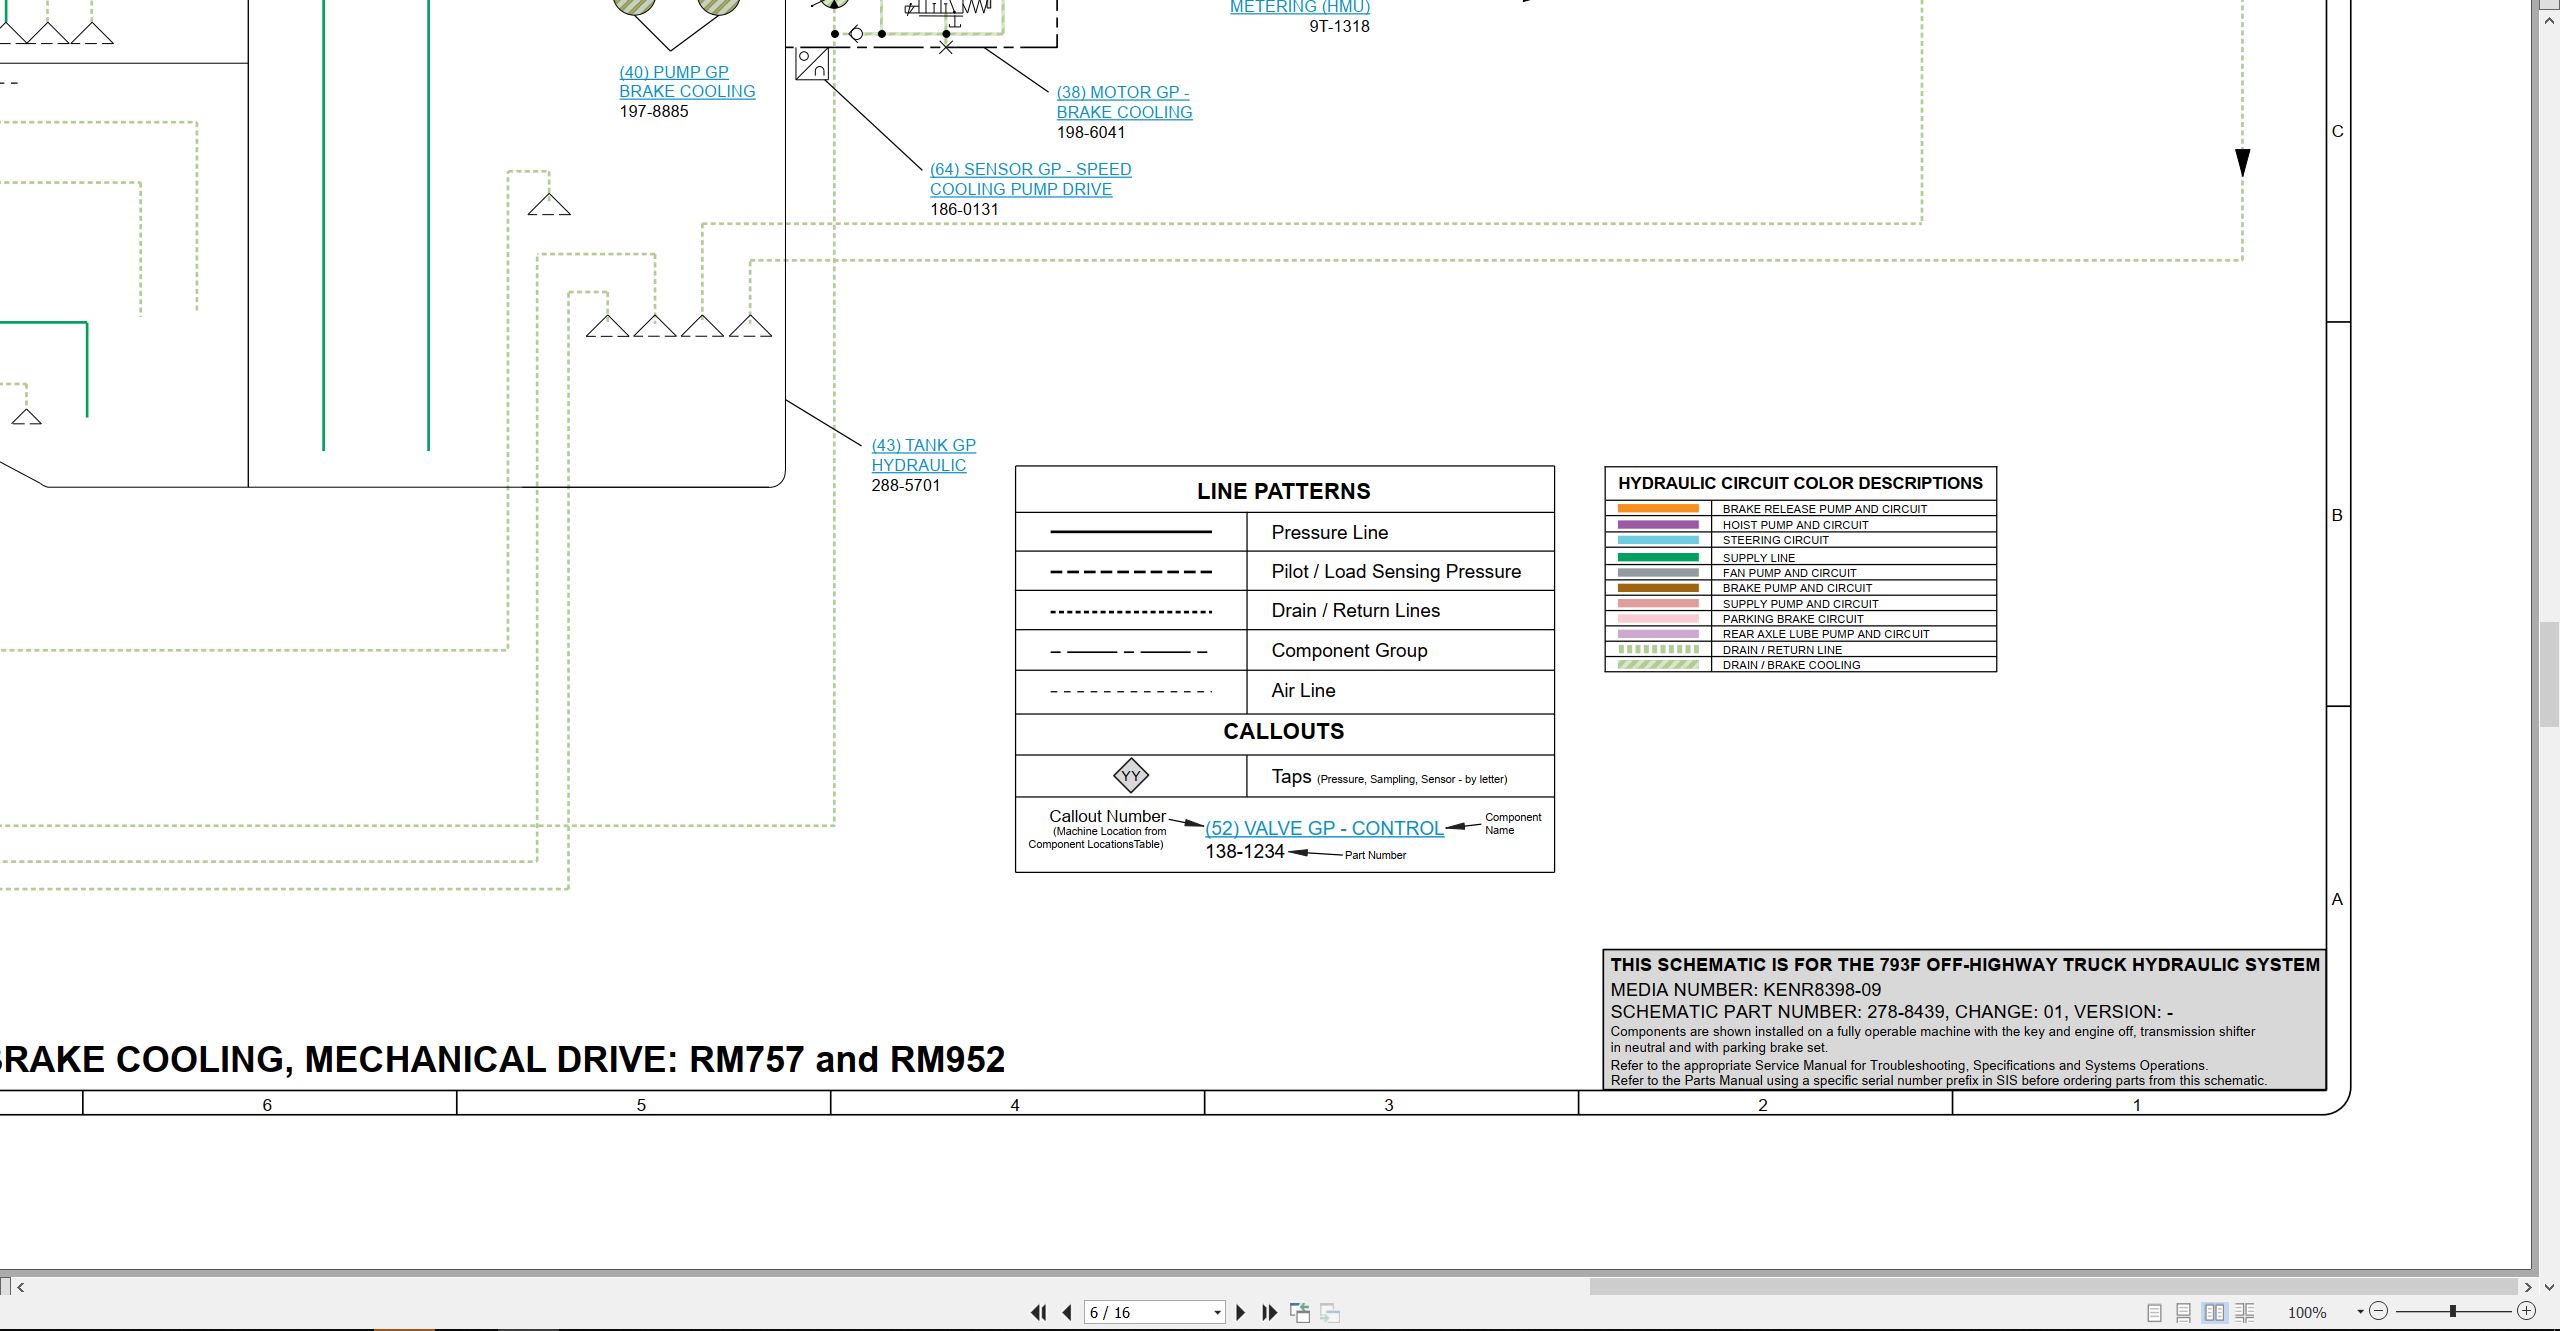Click the CALLOUTS heading

1284,731
